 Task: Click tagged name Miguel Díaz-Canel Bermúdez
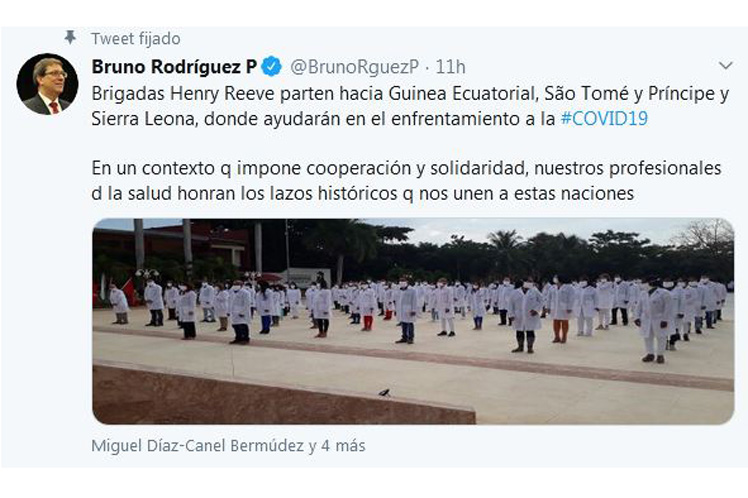[197, 446]
